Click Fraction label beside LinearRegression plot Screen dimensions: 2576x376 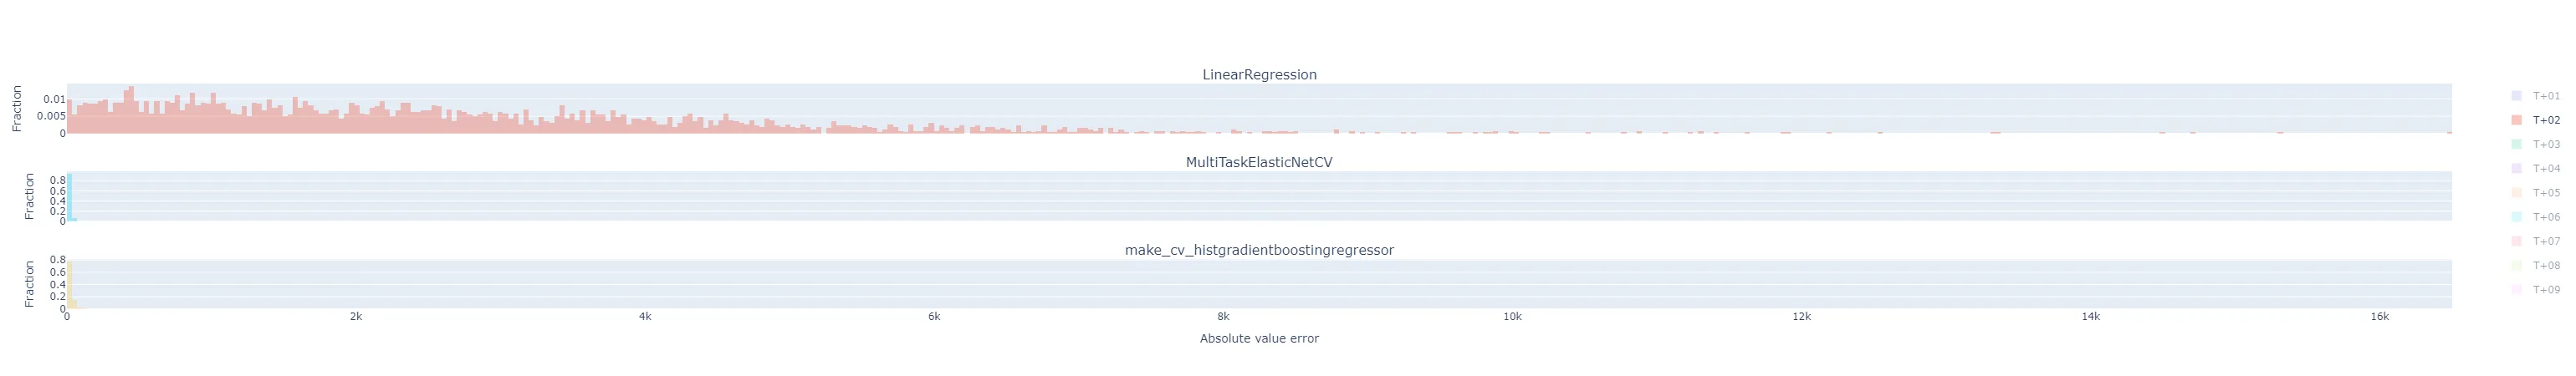coord(17,109)
